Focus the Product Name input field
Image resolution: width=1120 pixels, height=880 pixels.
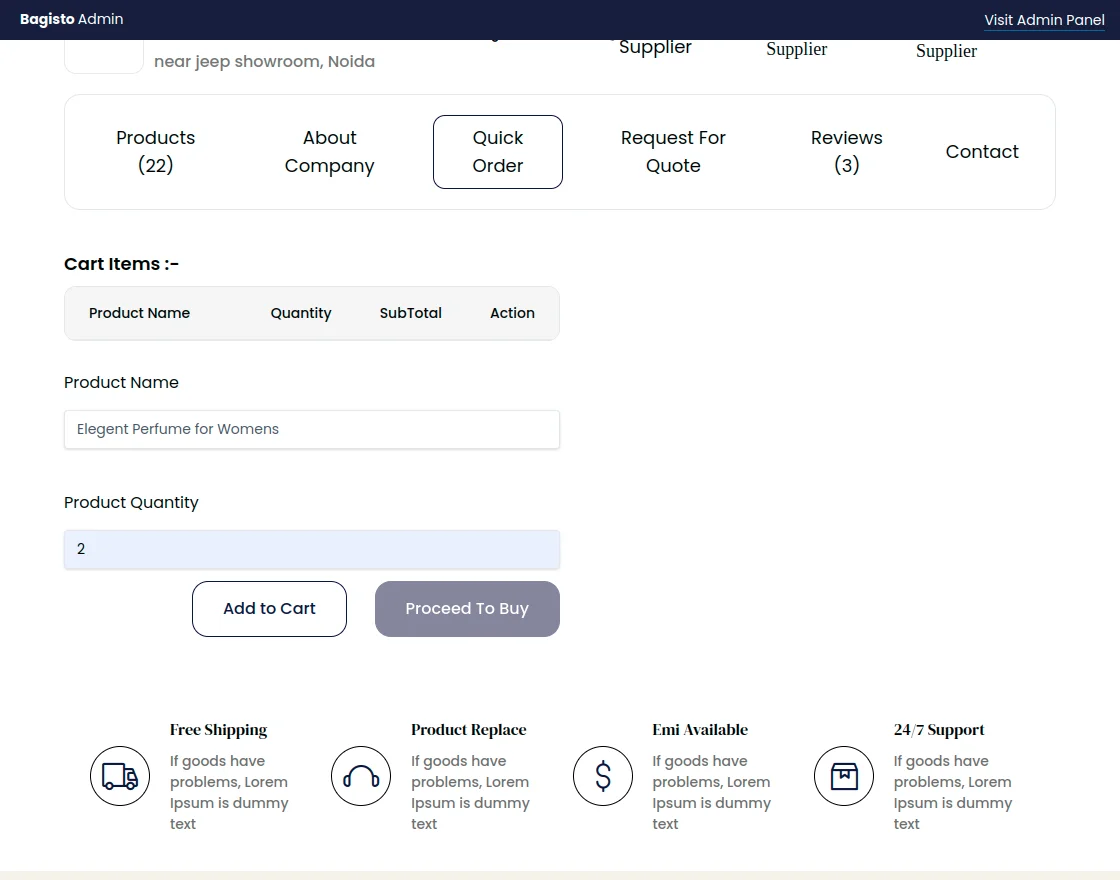click(312, 429)
